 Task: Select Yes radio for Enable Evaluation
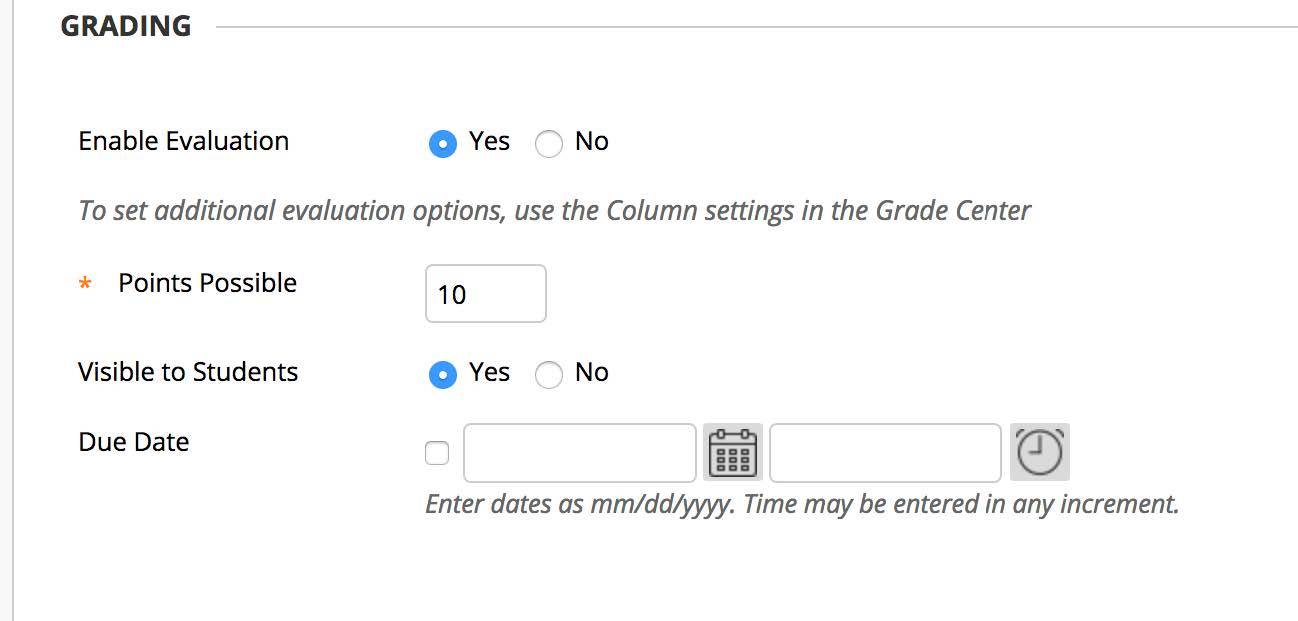coord(442,144)
